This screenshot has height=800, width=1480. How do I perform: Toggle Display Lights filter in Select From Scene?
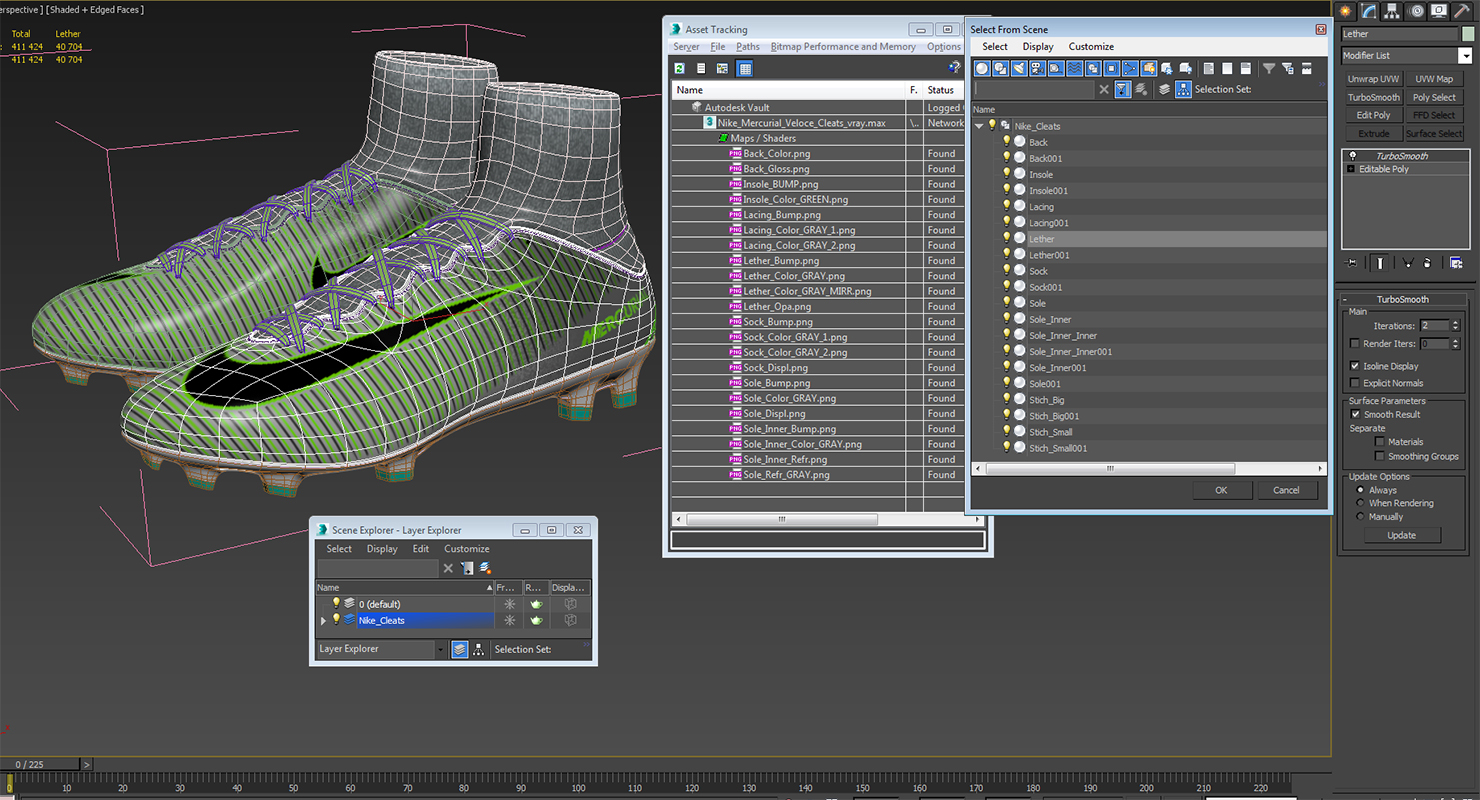click(x=1019, y=68)
